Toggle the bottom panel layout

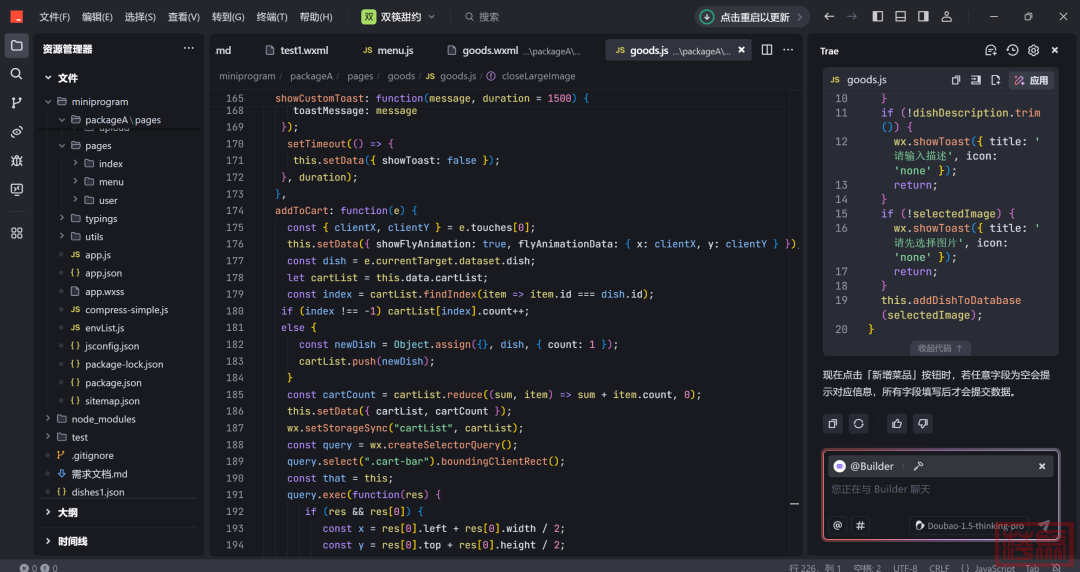point(900,17)
